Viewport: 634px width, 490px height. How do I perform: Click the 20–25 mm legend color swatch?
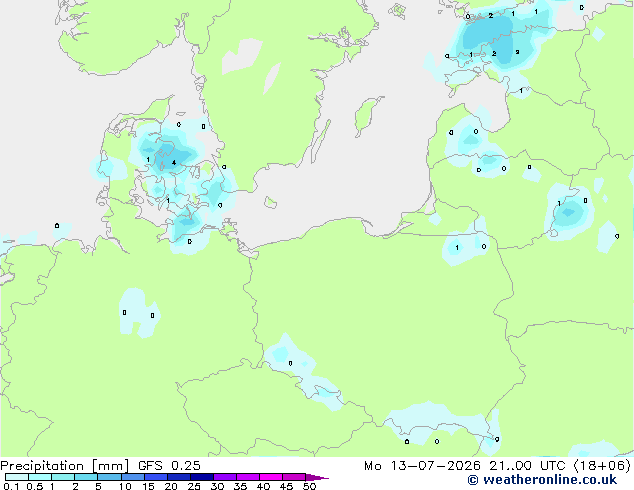179,477
